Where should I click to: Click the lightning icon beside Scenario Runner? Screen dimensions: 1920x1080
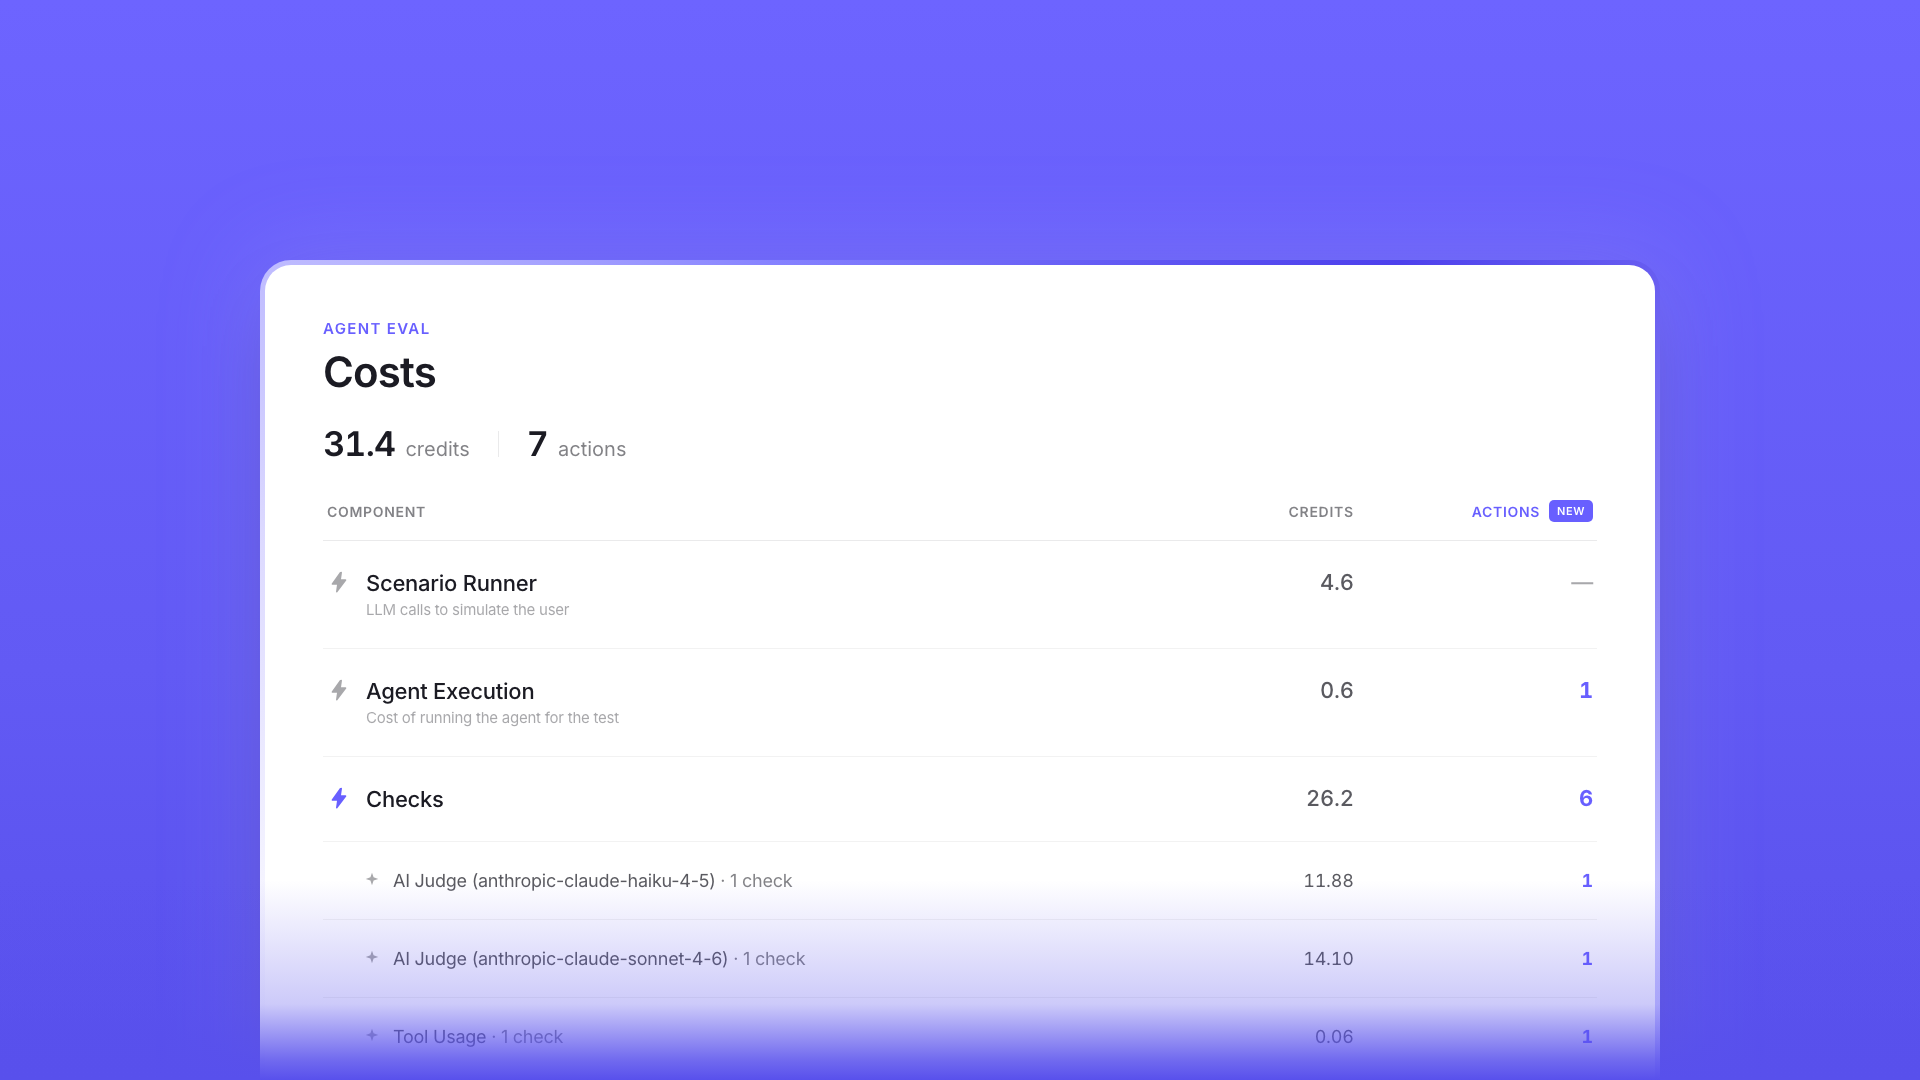pyautogui.click(x=339, y=582)
